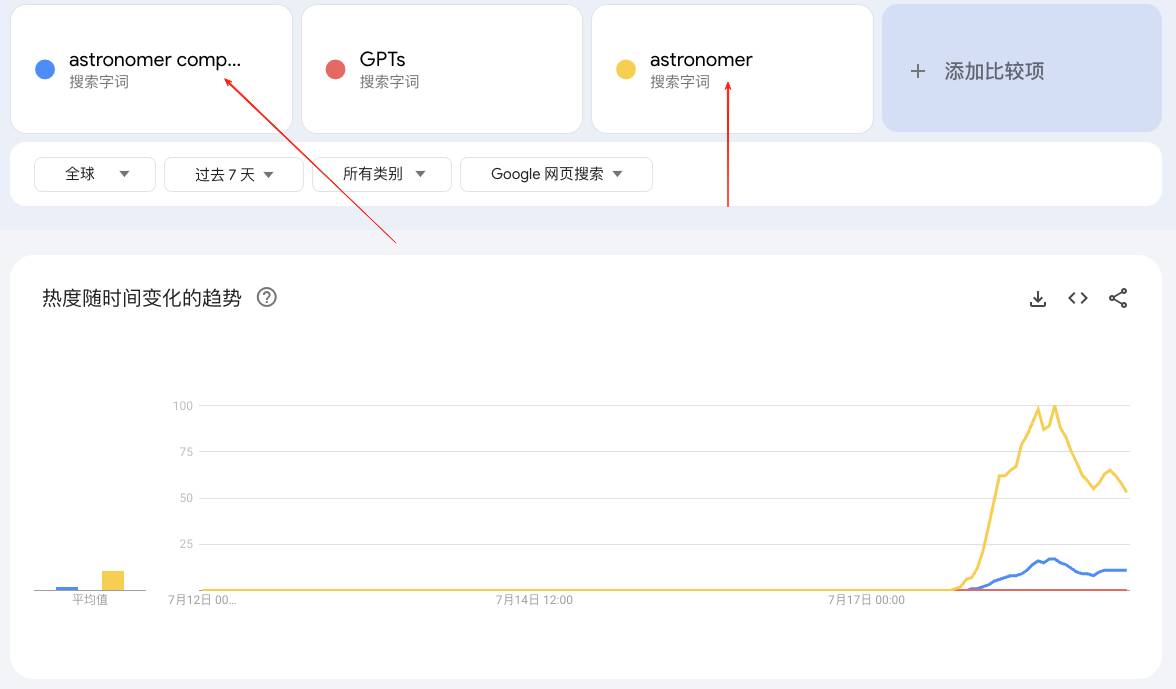Open the embed code icon
Screen dimensions: 1176x689
pos(1078,298)
